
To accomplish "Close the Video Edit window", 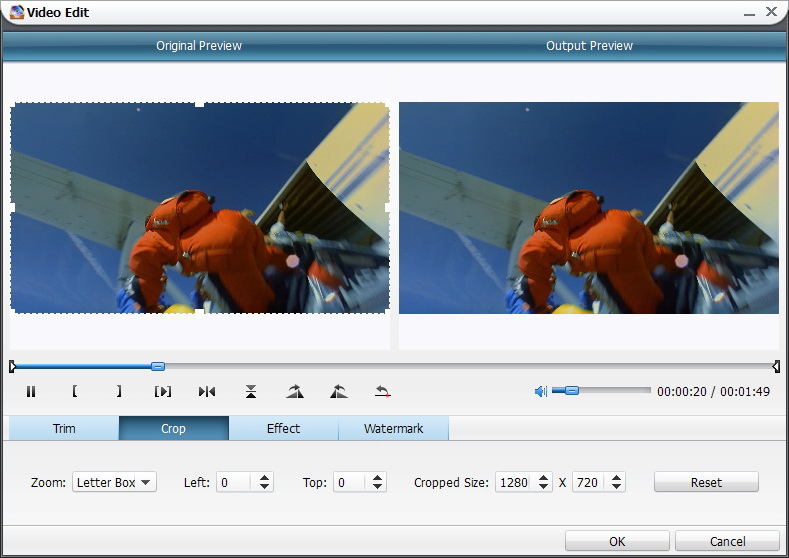I will pos(771,11).
